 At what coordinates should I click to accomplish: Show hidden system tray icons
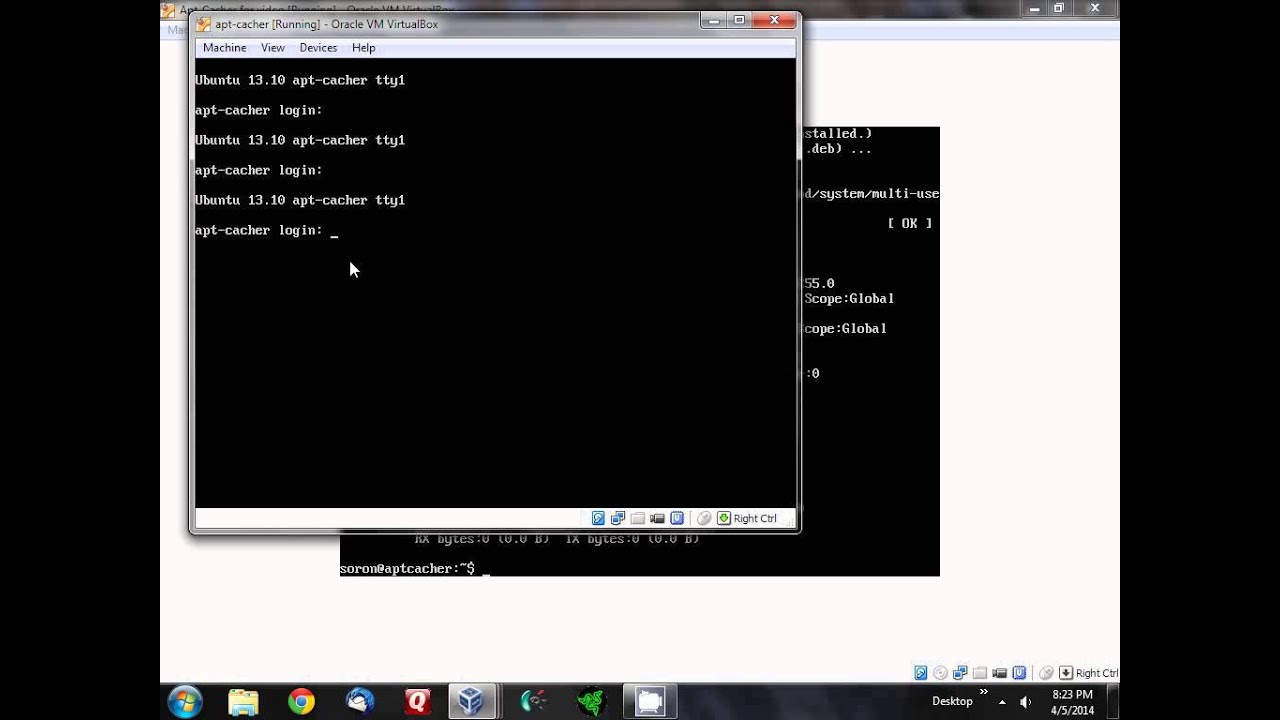(x=1002, y=702)
